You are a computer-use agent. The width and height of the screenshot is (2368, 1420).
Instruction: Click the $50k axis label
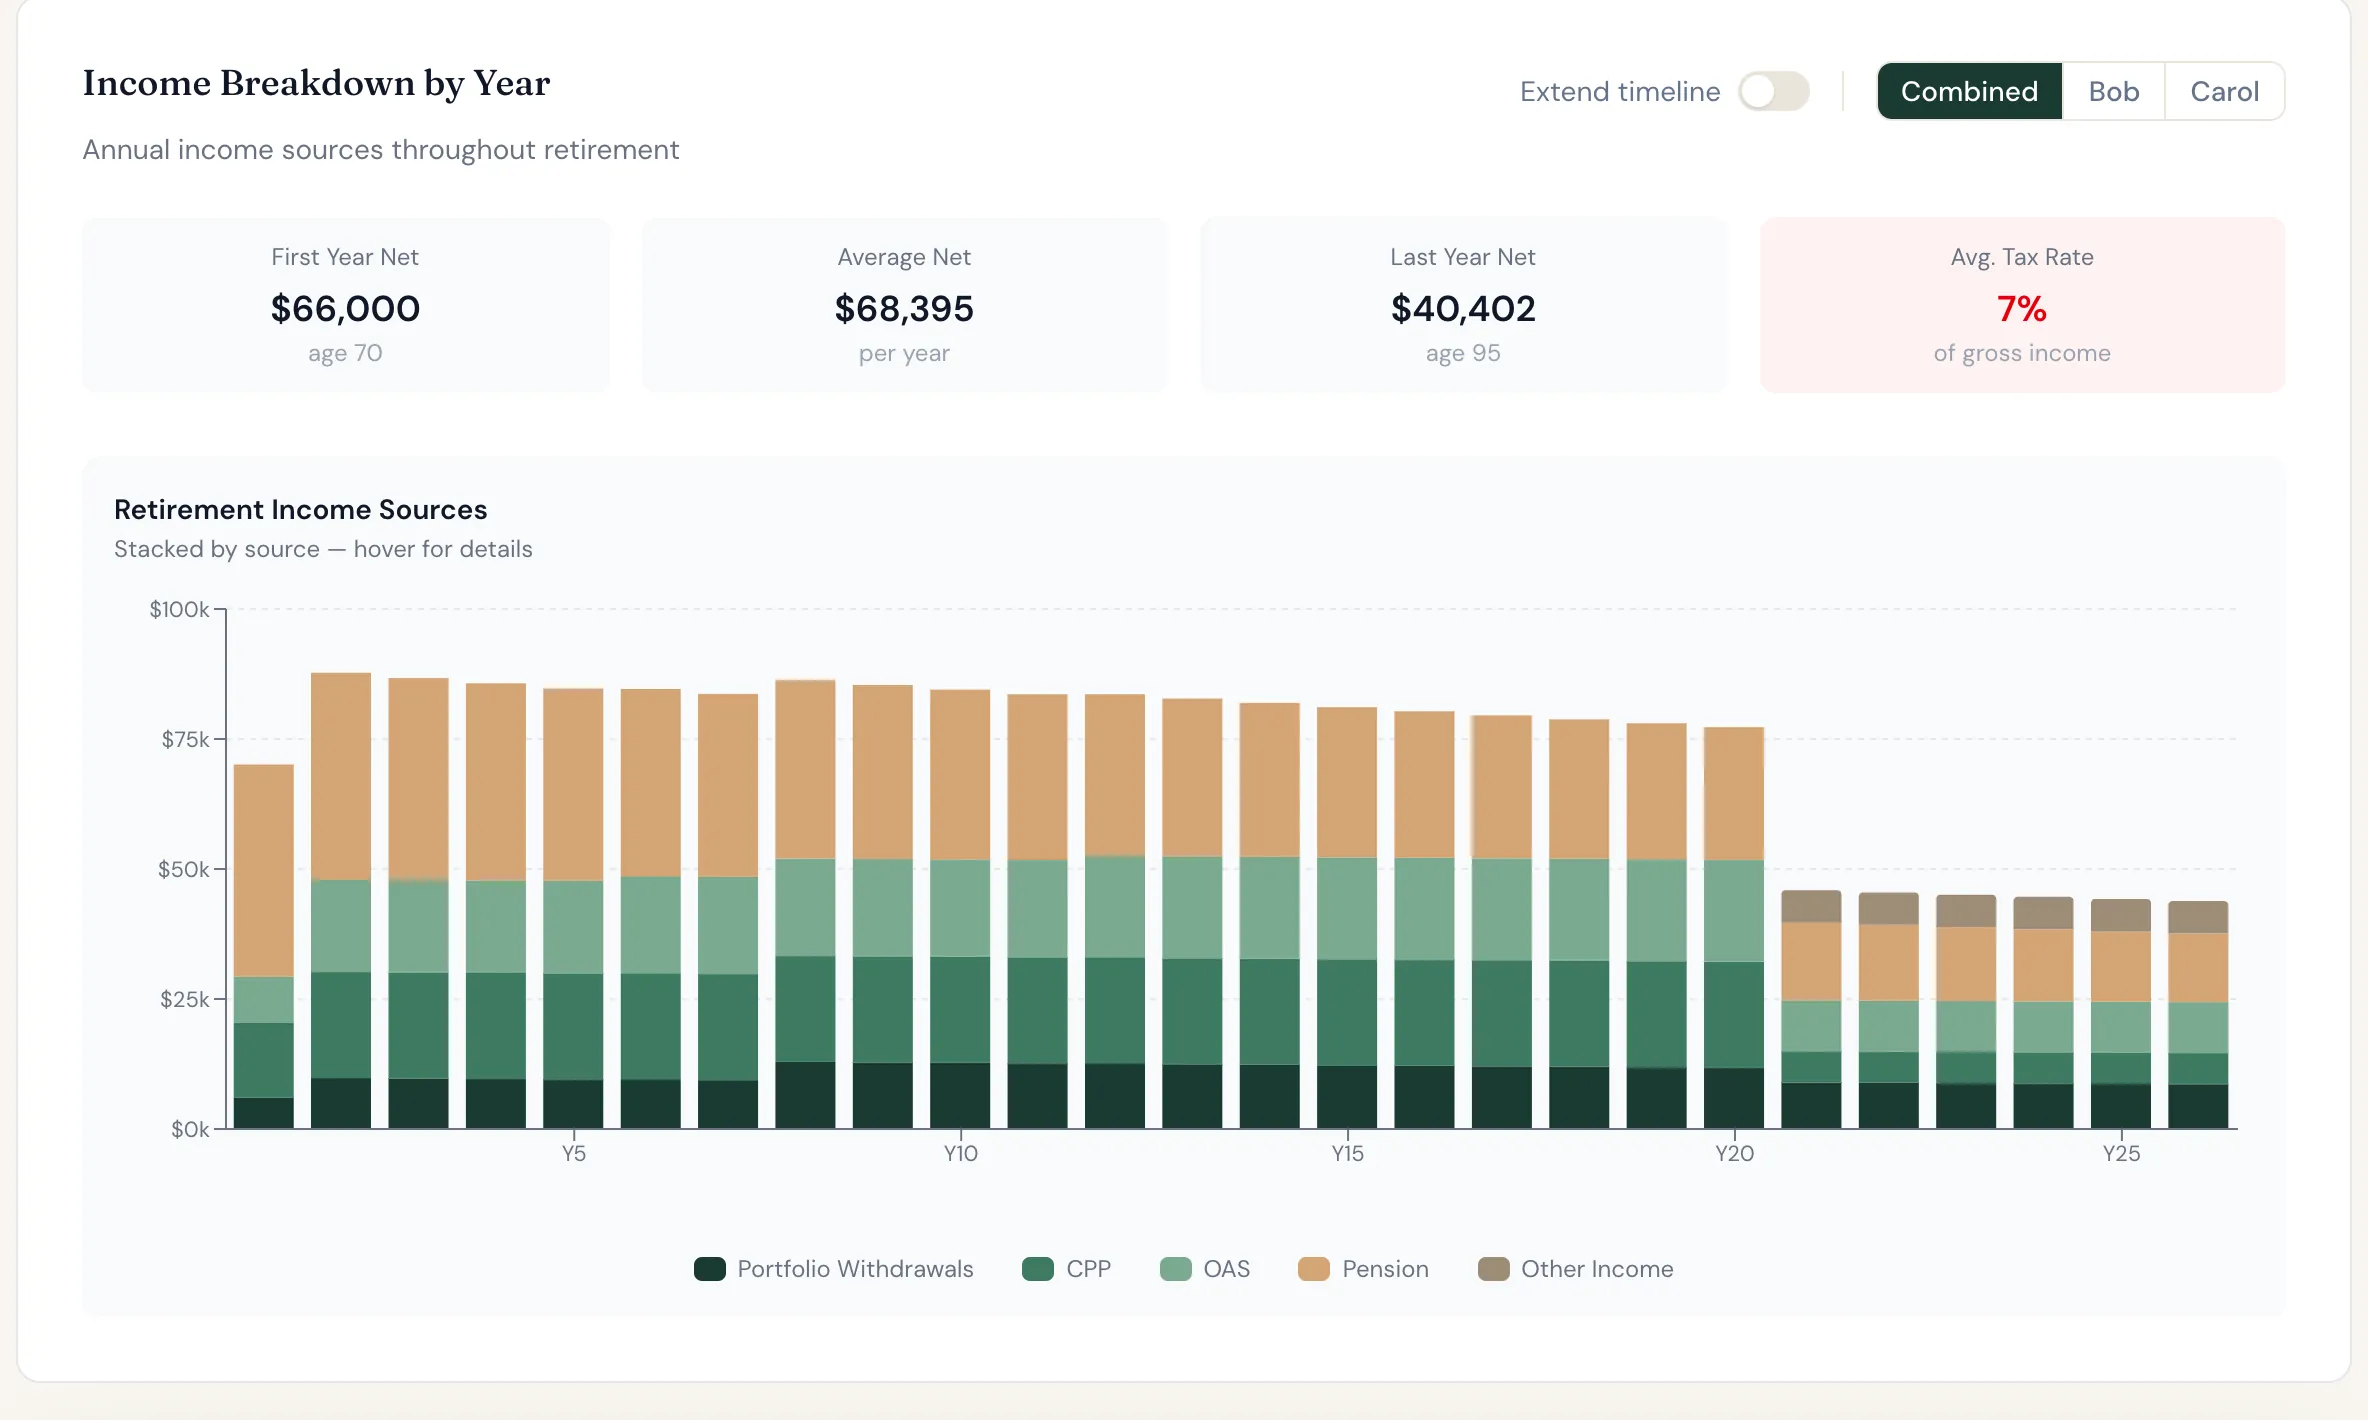point(184,869)
